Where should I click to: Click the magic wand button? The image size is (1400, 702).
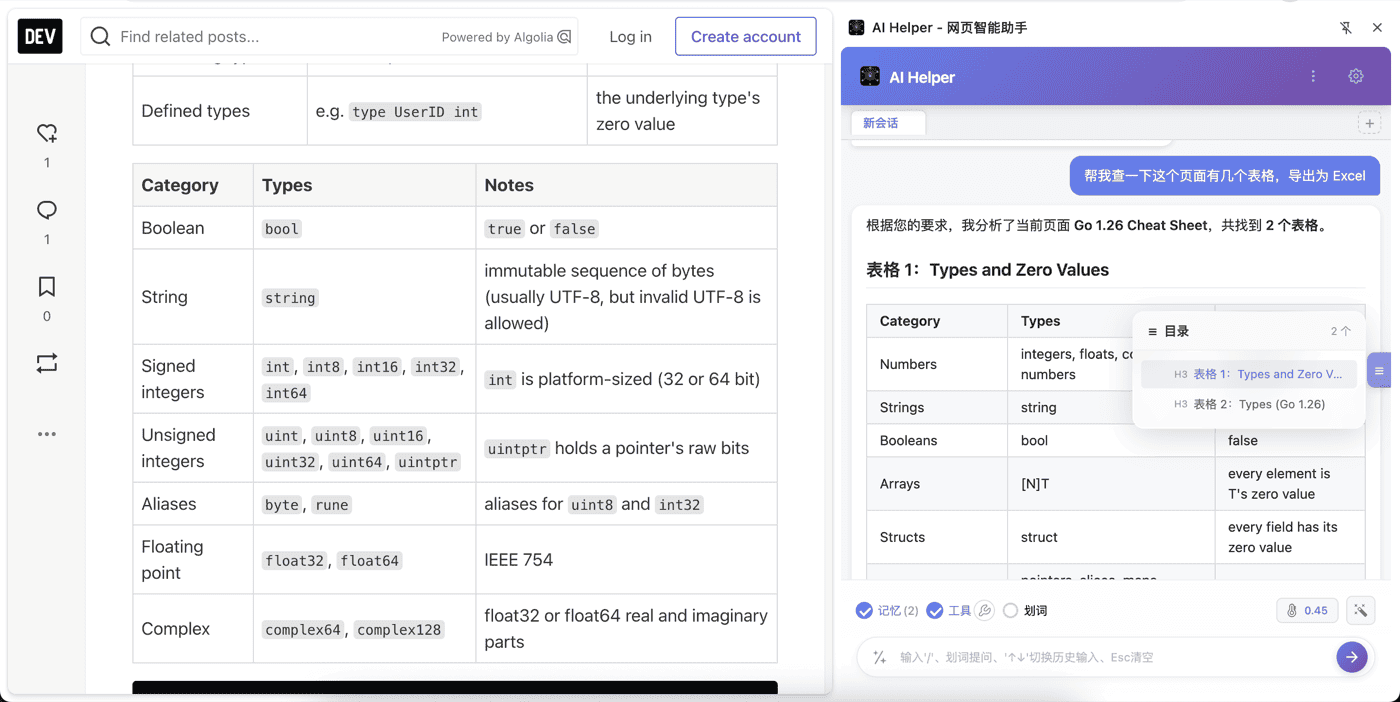(x=1361, y=610)
